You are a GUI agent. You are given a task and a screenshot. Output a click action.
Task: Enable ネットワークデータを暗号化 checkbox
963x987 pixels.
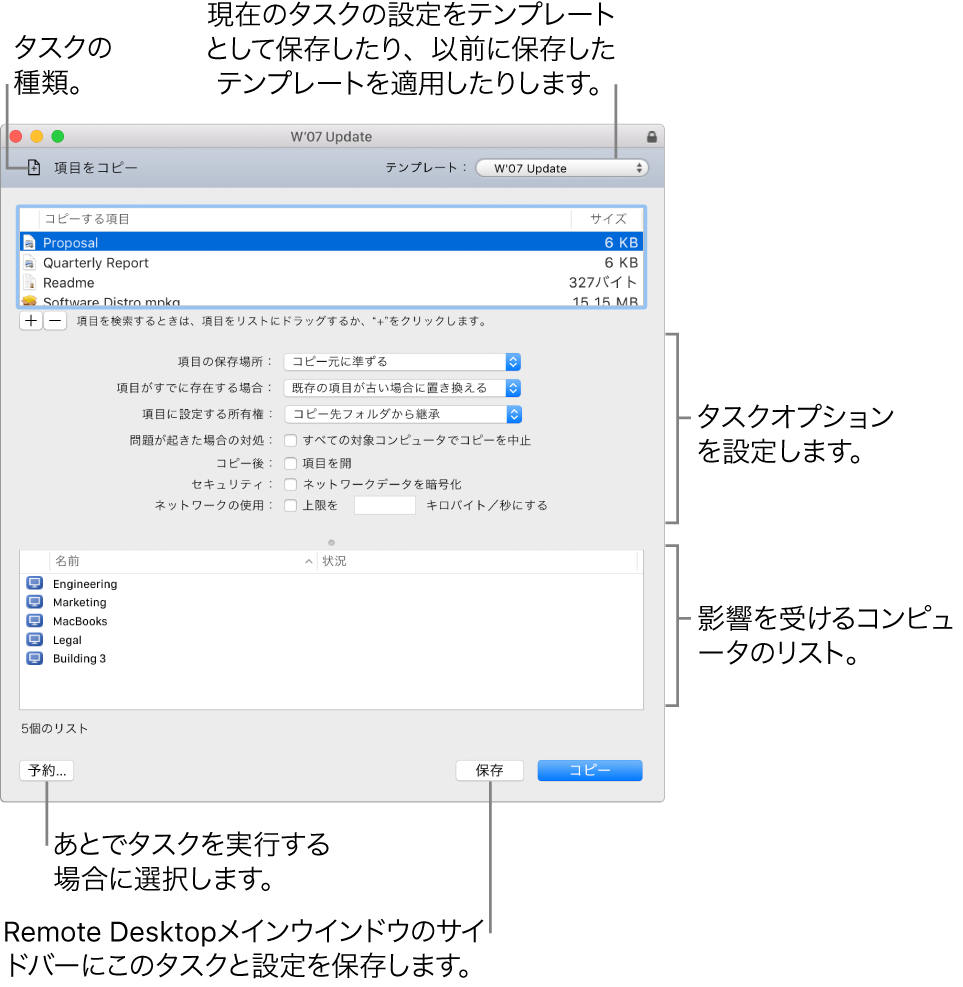click(290, 484)
